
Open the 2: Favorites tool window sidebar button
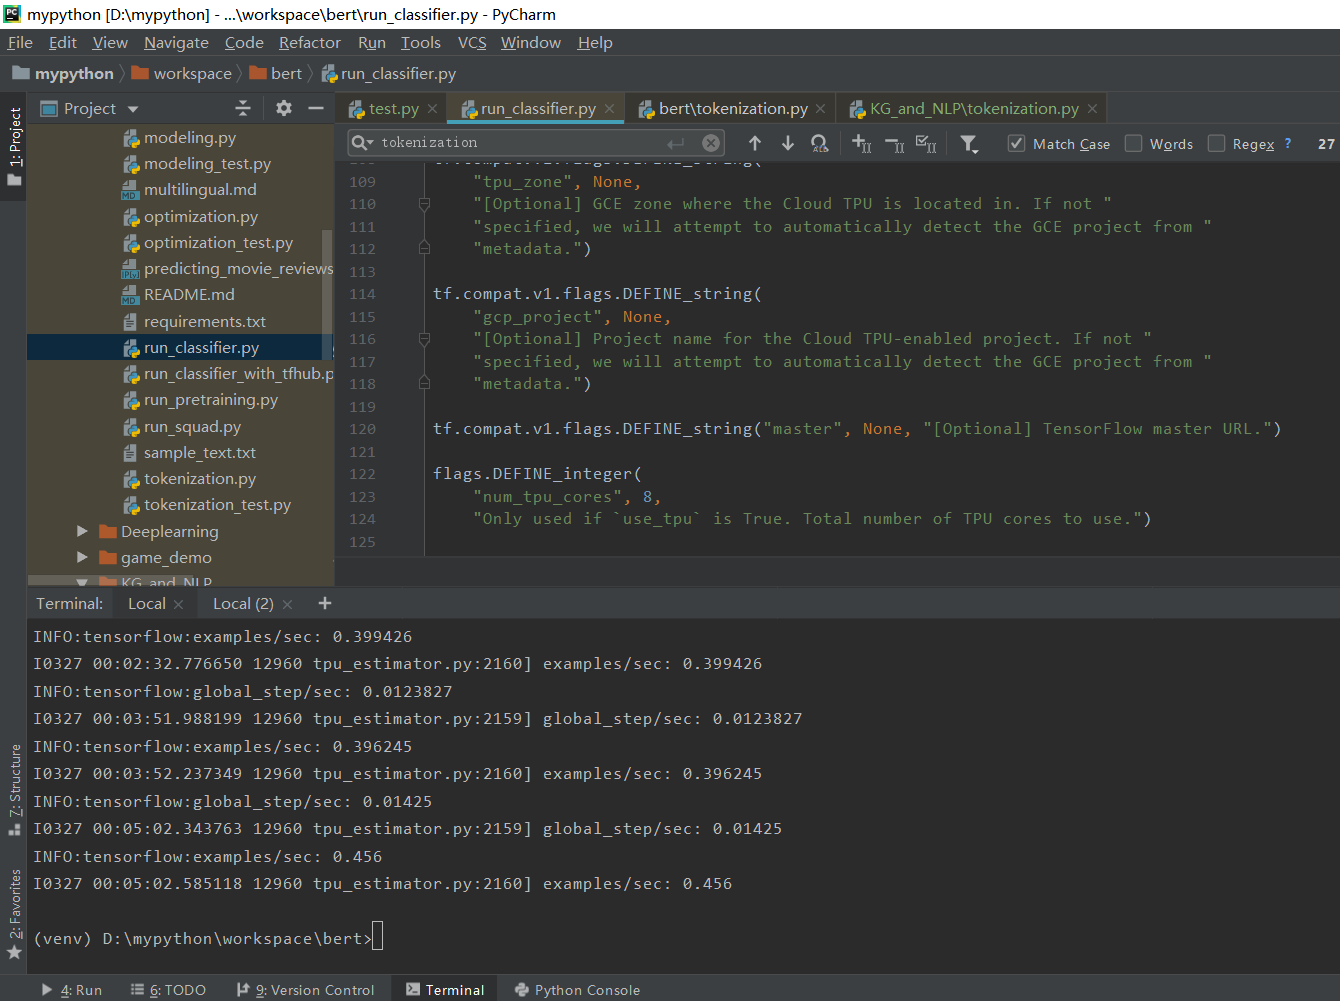click(x=14, y=914)
